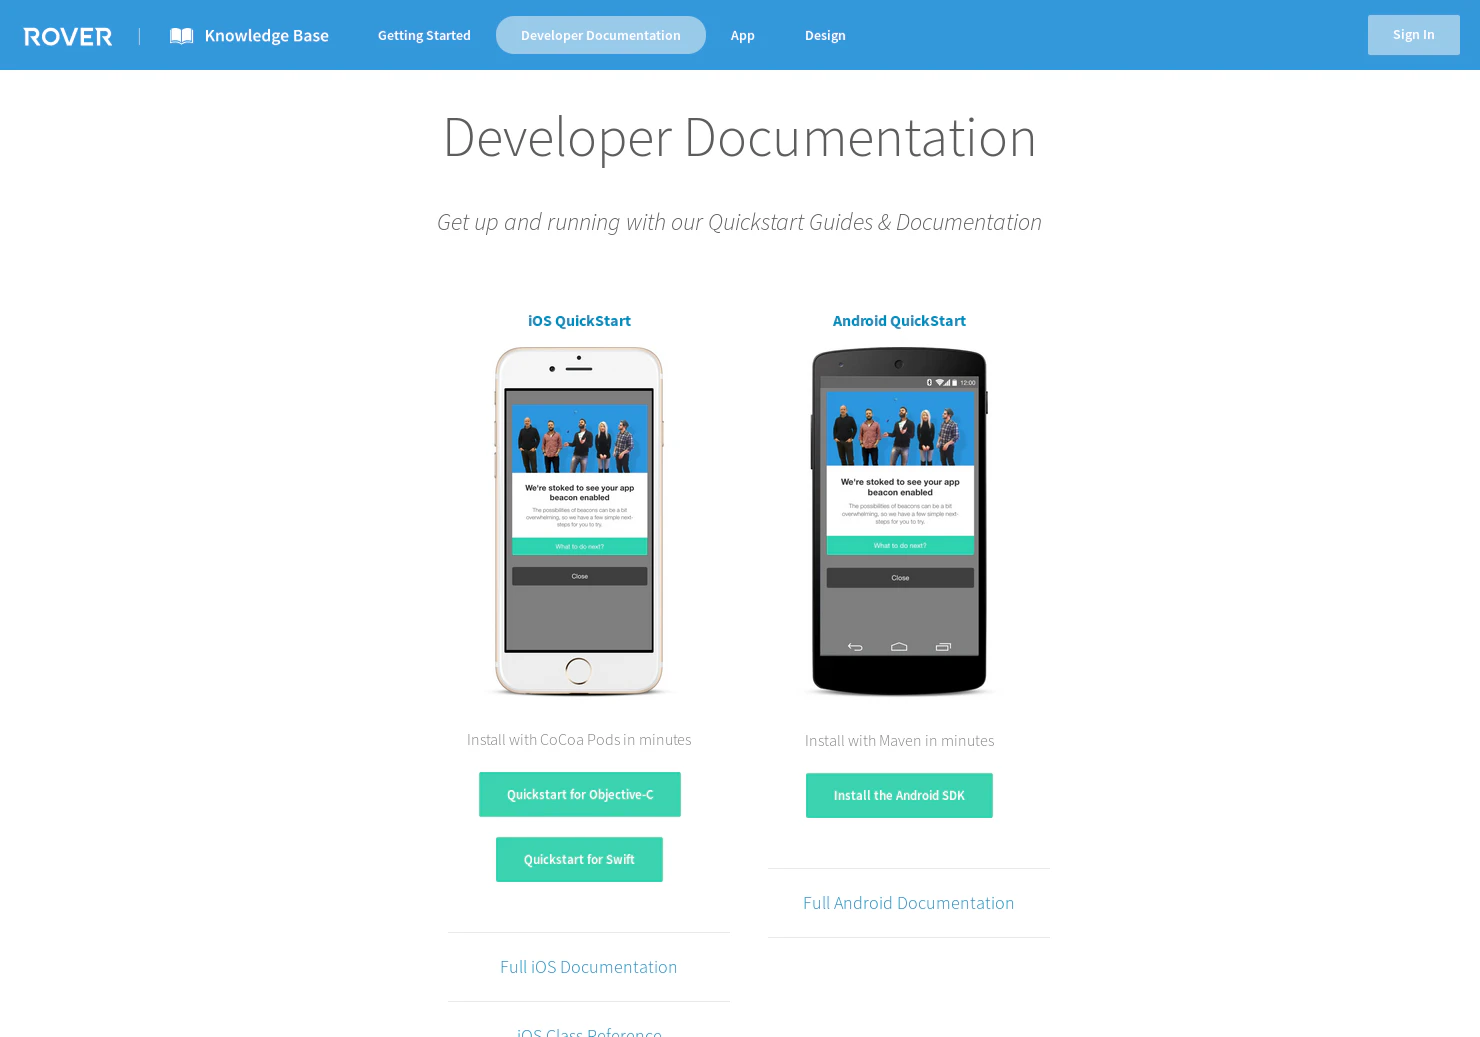This screenshot has width=1480, height=1037.
Task: Open the Design tab
Action: tap(825, 35)
